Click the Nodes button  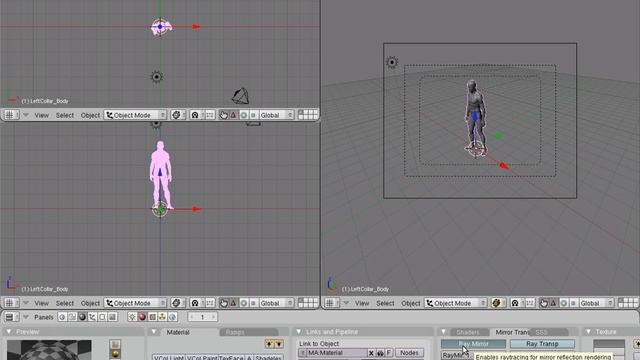tap(409, 353)
